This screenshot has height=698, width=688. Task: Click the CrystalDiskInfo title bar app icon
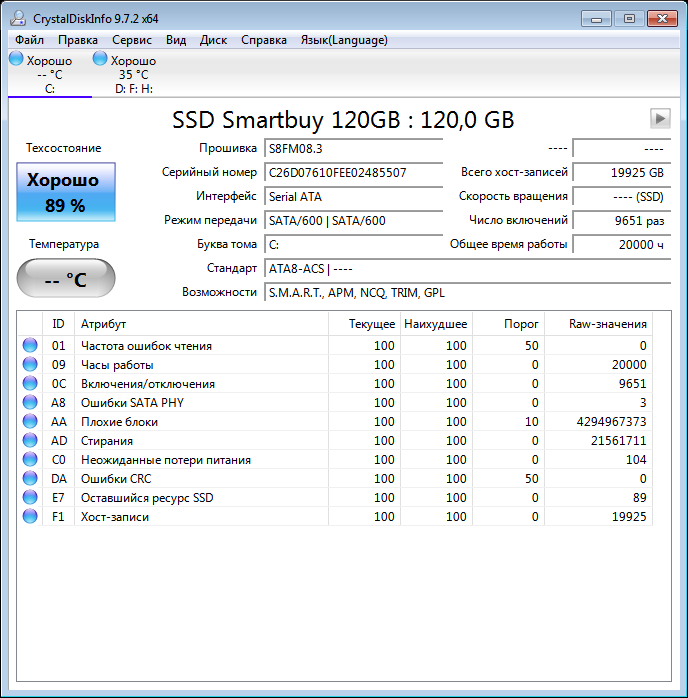(x=17, y=18)
